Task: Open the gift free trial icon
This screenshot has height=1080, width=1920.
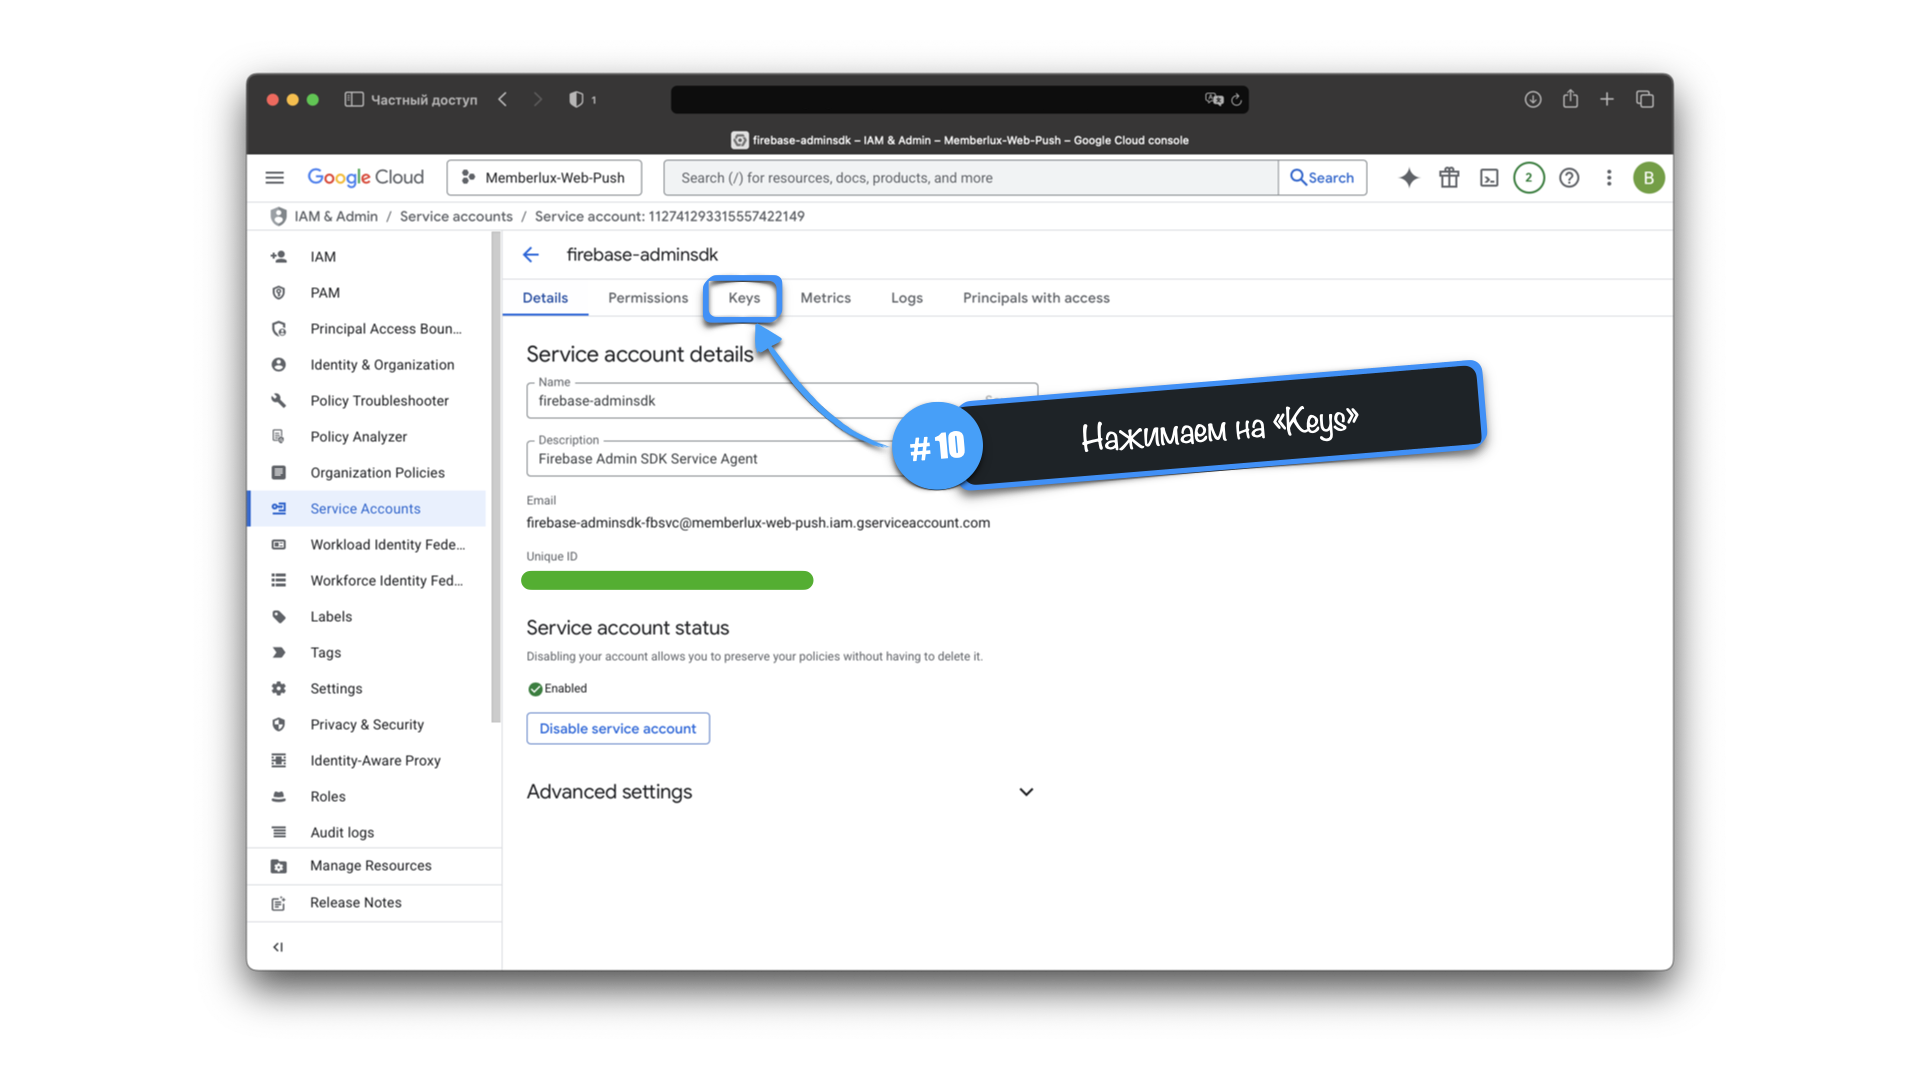Action: point(1449,178)
